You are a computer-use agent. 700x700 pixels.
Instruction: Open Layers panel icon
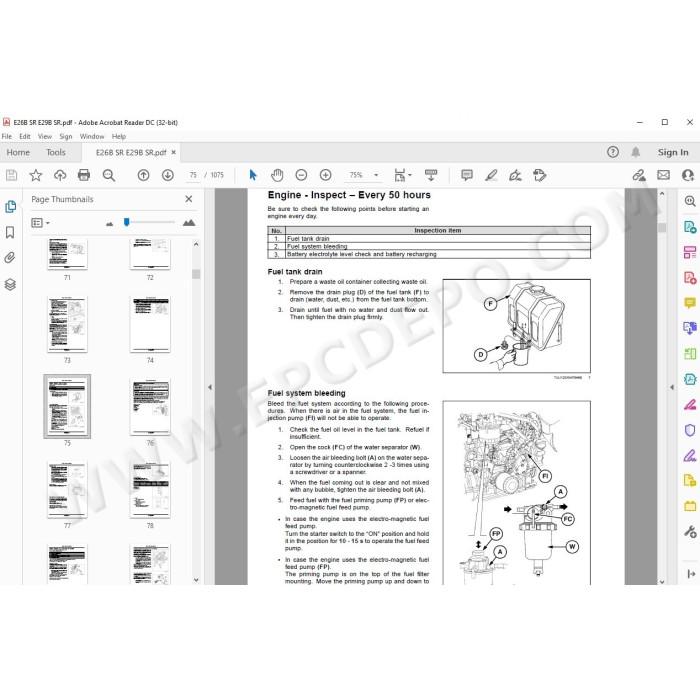10,284
